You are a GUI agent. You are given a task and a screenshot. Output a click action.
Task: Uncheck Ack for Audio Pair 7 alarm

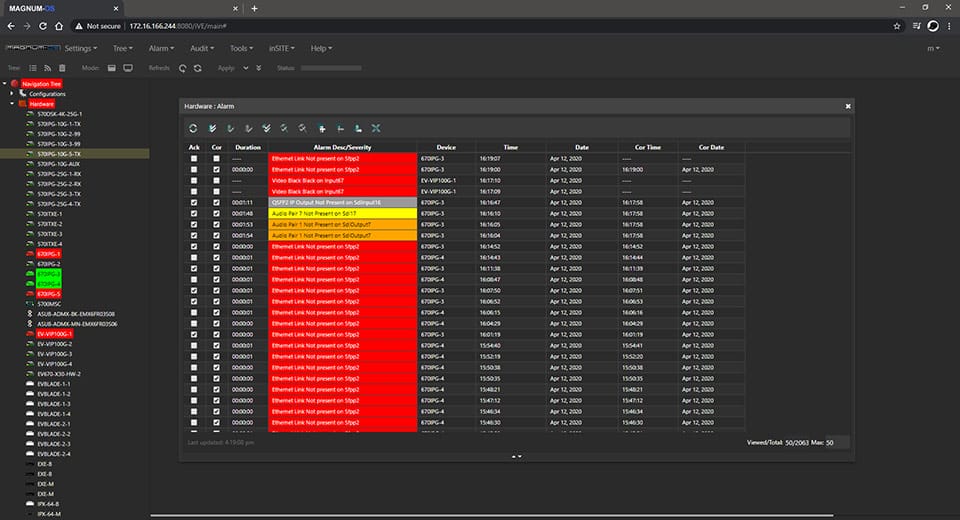click(x=194, y=214)
